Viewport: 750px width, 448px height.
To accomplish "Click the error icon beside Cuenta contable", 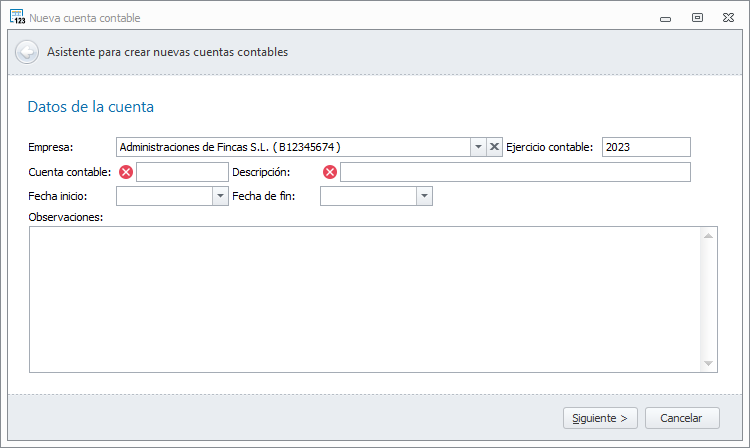I will pyautogui.click(x=126, y=172).
